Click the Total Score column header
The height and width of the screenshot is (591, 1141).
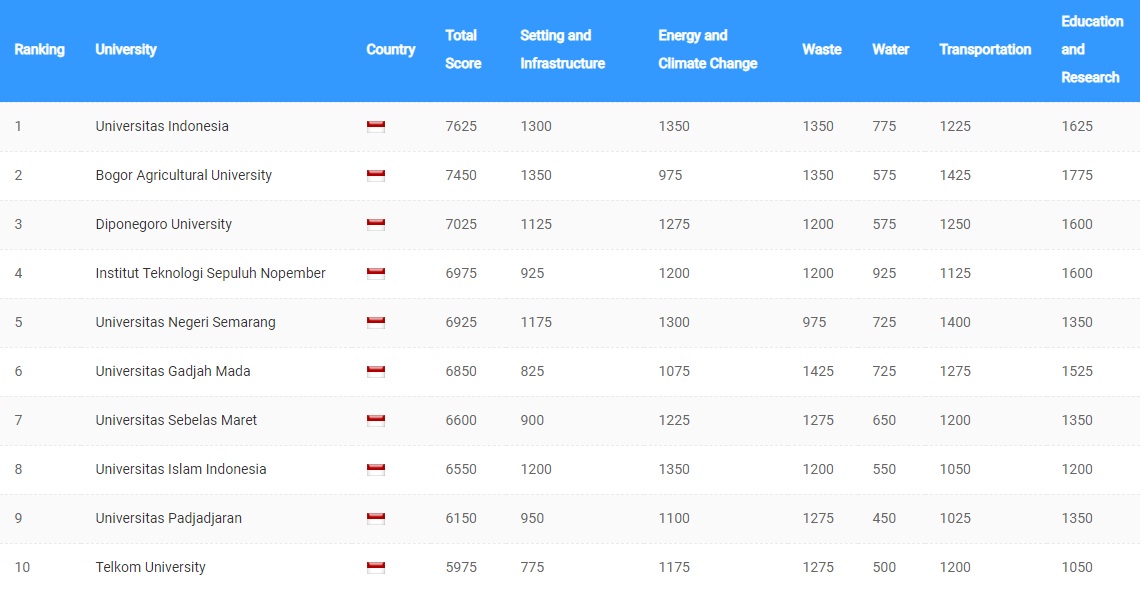463,50
